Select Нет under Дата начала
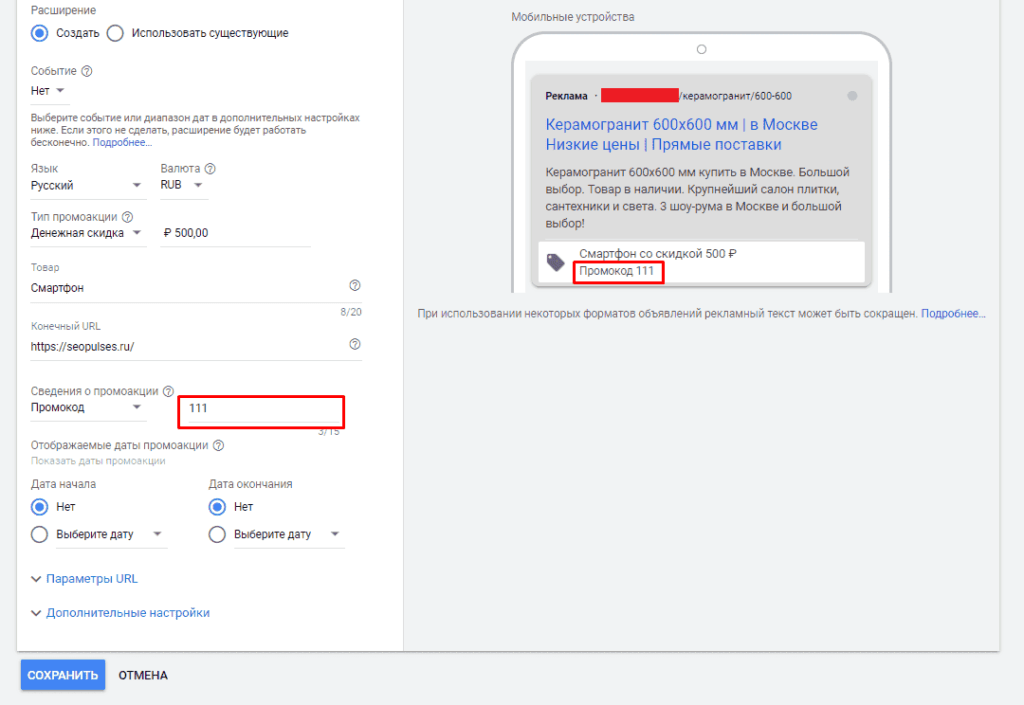The width and height of the screenshot is (1024, 705). coord(40,507)
